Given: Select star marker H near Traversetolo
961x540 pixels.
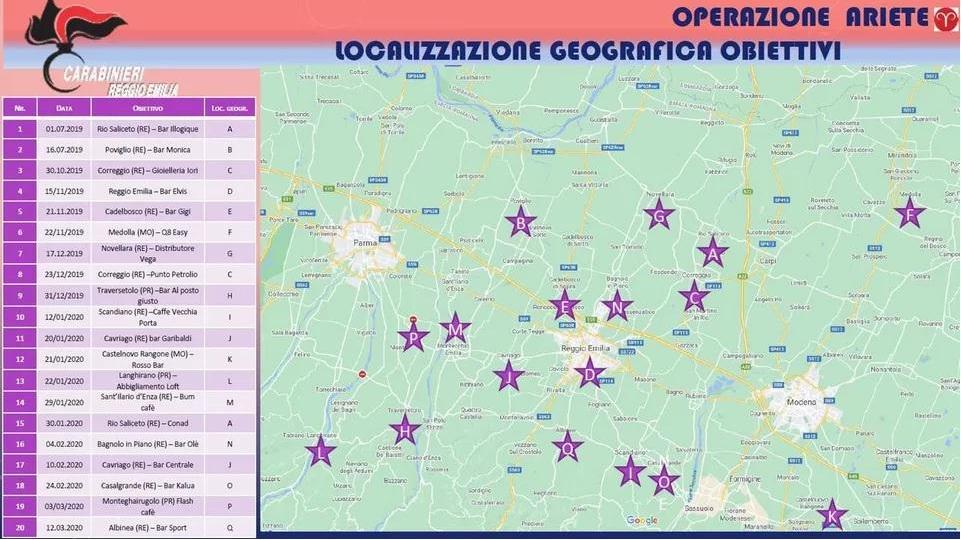Looking at the screenshot, I should click(x=405, y=430).
